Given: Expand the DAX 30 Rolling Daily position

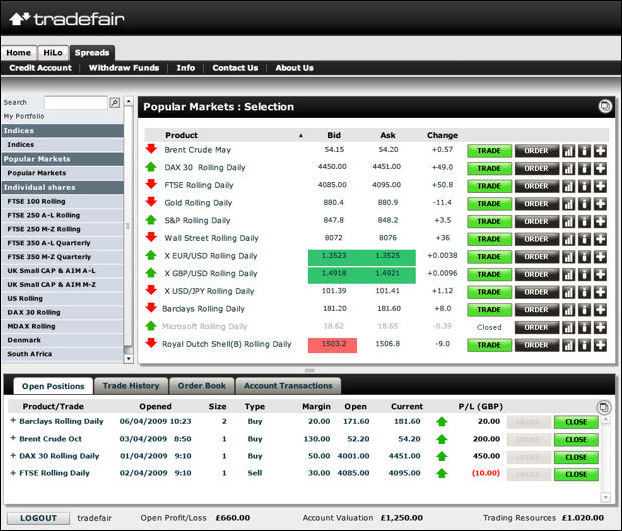Looking at the screenshot, I should point(14,456).
